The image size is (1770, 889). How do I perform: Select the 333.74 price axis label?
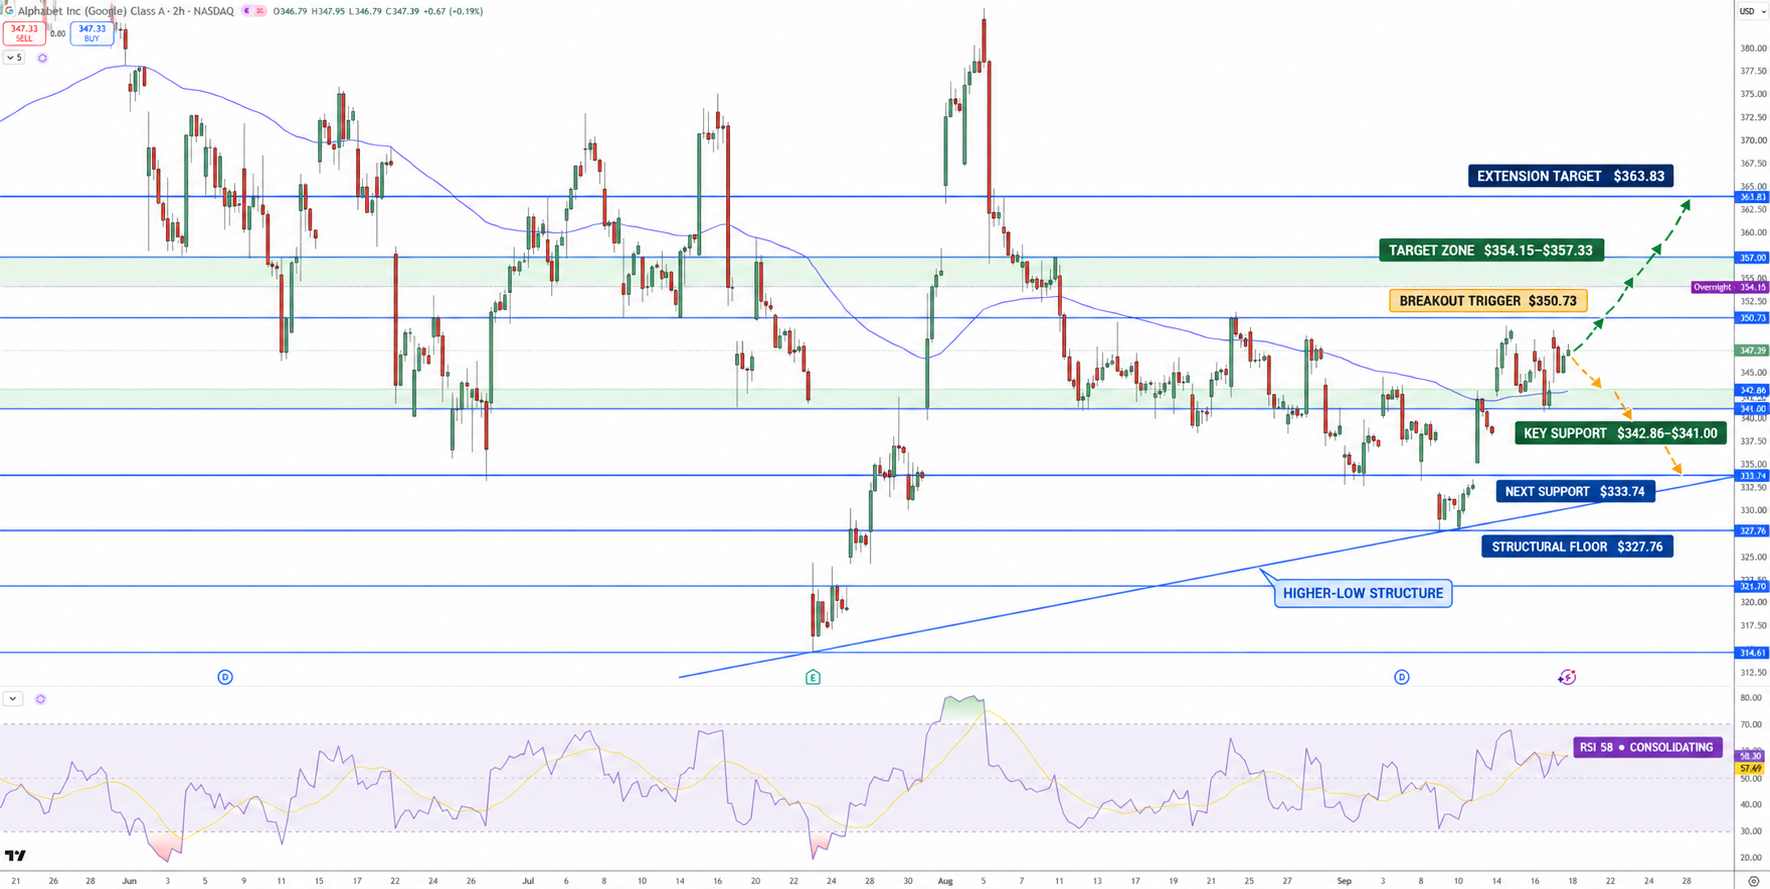1752,476
